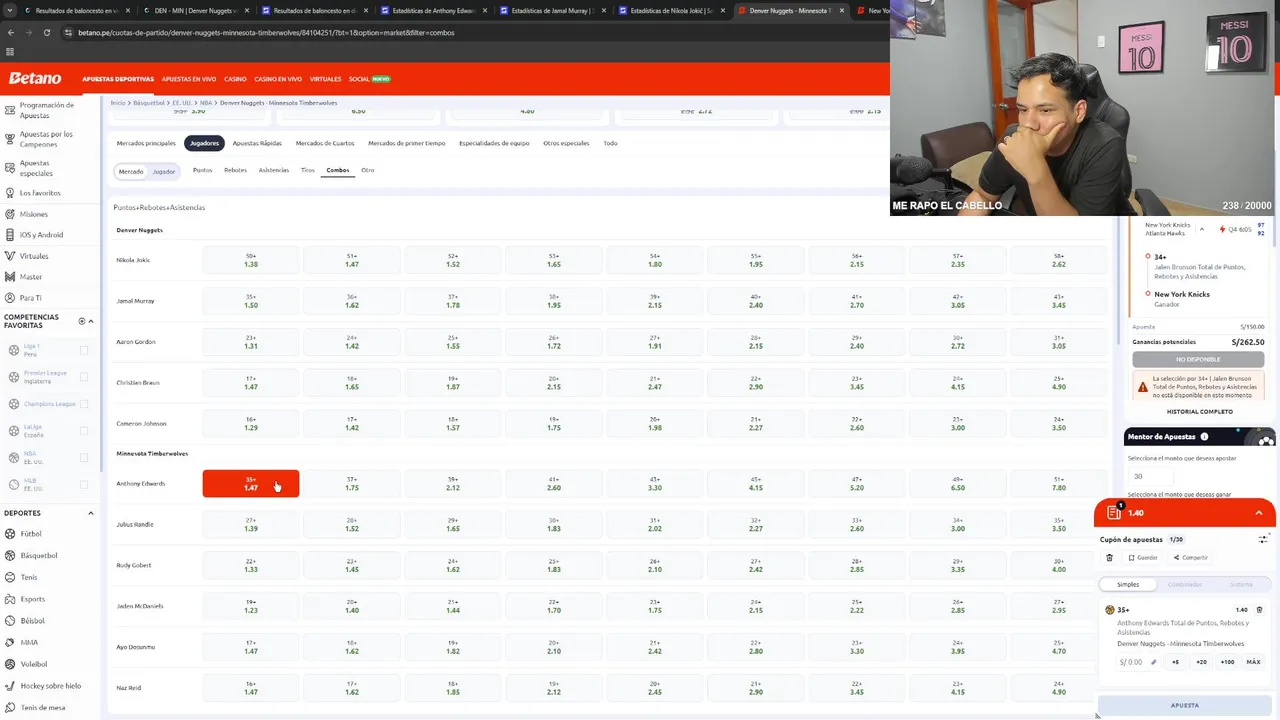The image size is (1280, 720).
Task: Open Los favoritos in the sidebar
Action: click(40, 193)
